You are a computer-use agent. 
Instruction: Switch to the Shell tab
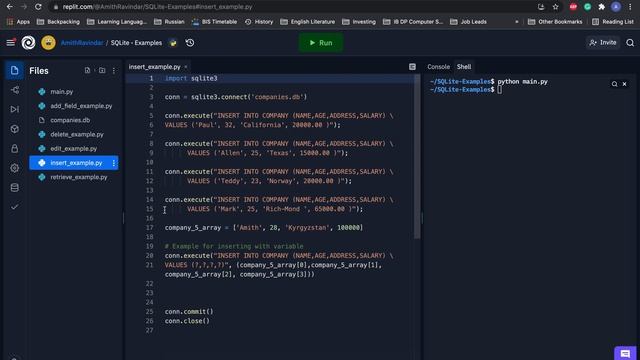[x=464, y=67]
